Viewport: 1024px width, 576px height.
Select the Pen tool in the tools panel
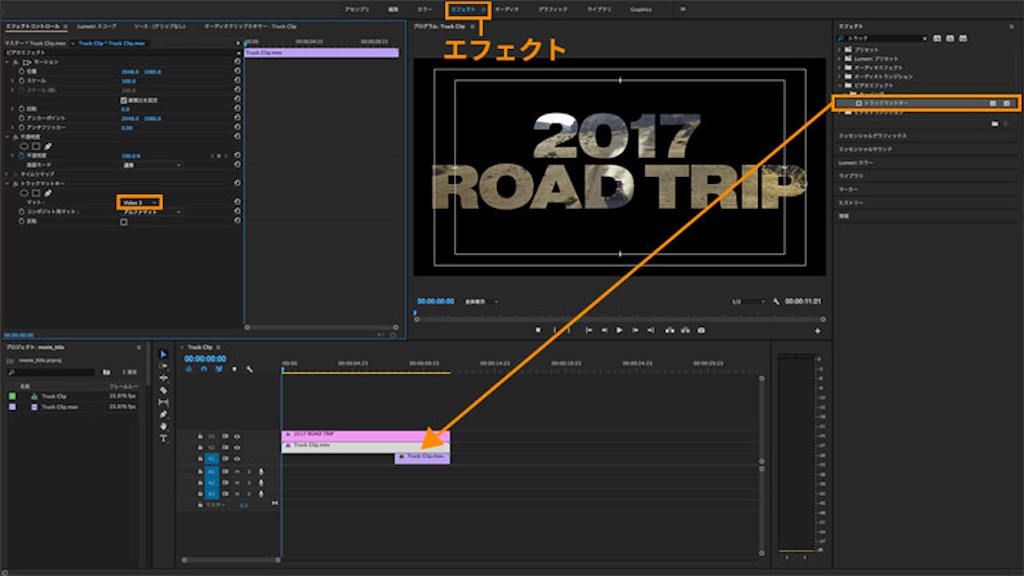[163, 414]
